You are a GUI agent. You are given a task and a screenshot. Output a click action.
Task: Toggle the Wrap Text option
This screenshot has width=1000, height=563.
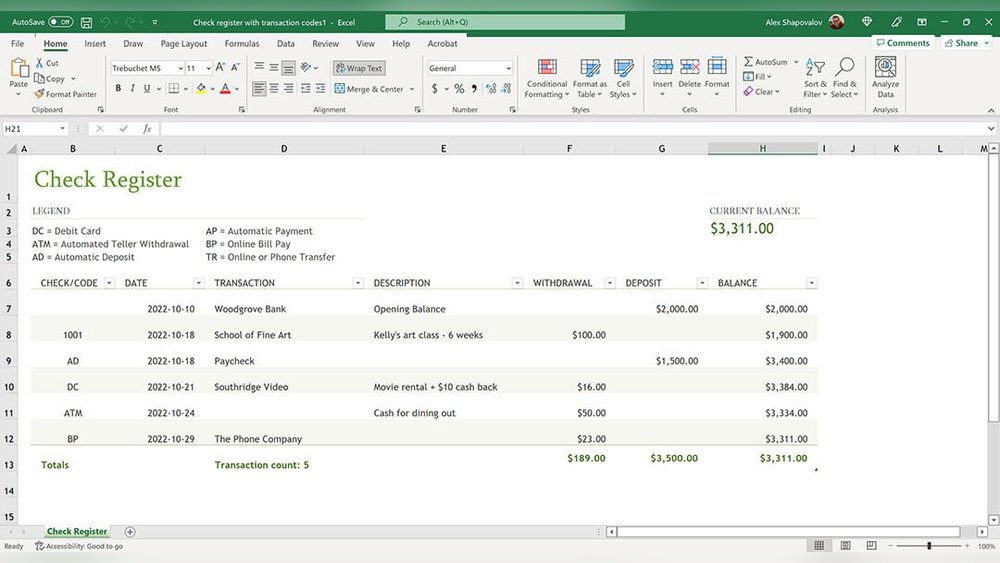tap(358, 68)
